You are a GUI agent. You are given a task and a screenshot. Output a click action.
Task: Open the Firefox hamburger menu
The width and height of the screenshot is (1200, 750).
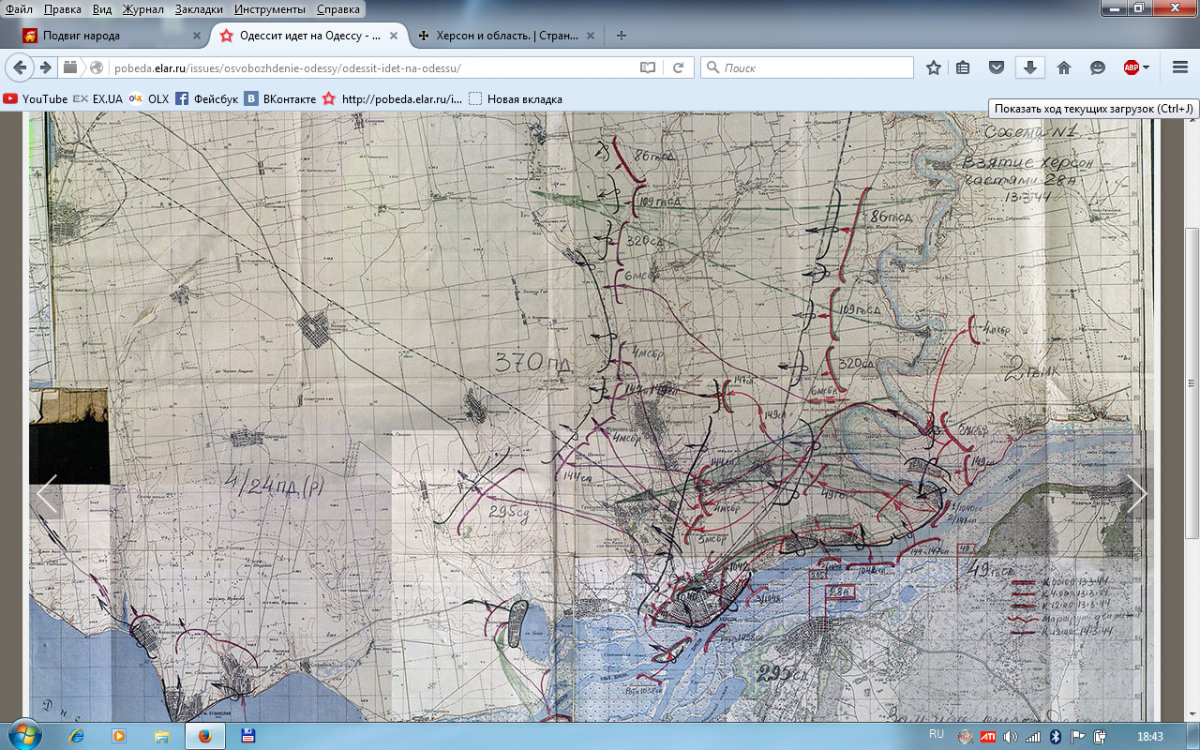coord(1180,68)
